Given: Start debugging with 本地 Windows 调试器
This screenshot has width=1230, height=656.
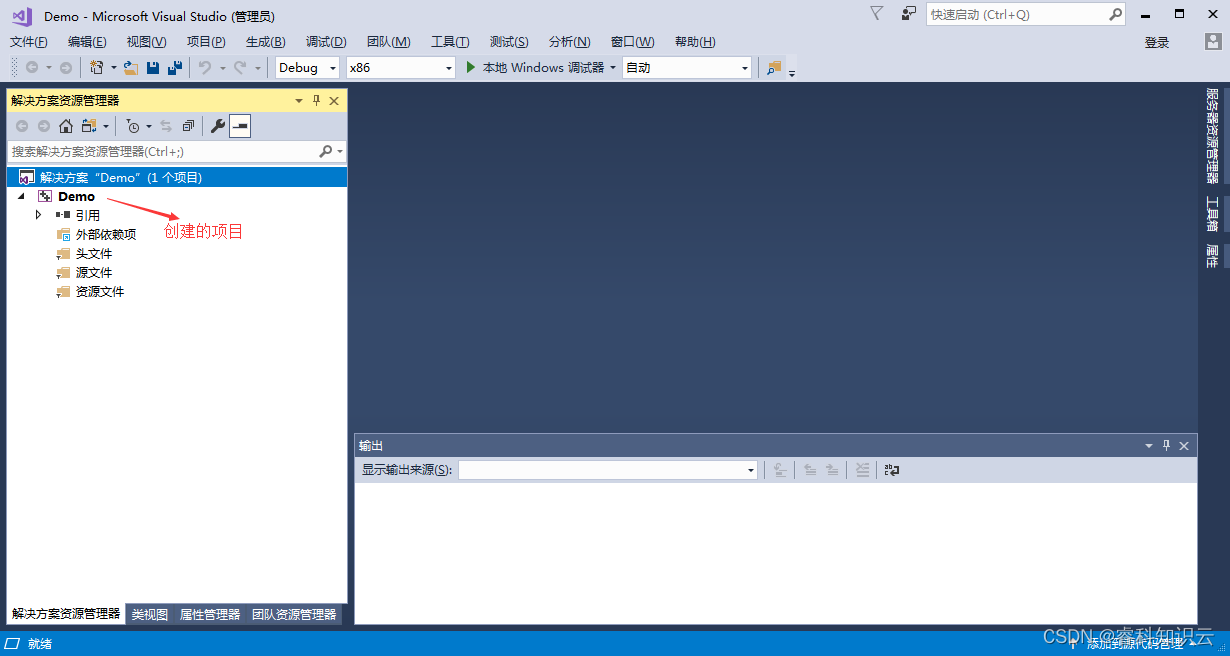Looking at the screenshot, I should tap(535, 67).
